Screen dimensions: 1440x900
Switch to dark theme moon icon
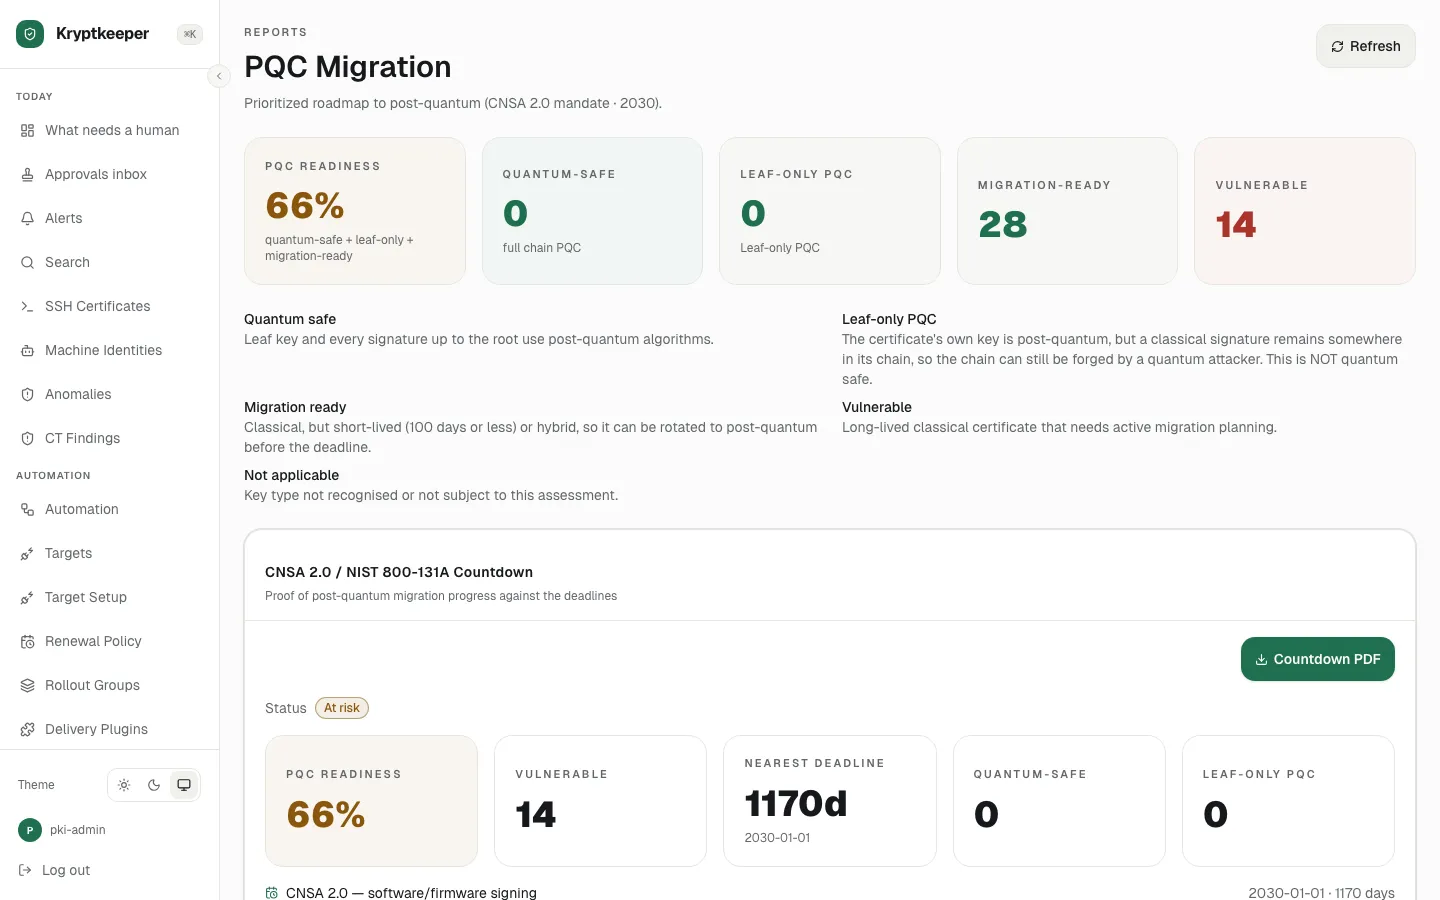click(x=154, y=785)
